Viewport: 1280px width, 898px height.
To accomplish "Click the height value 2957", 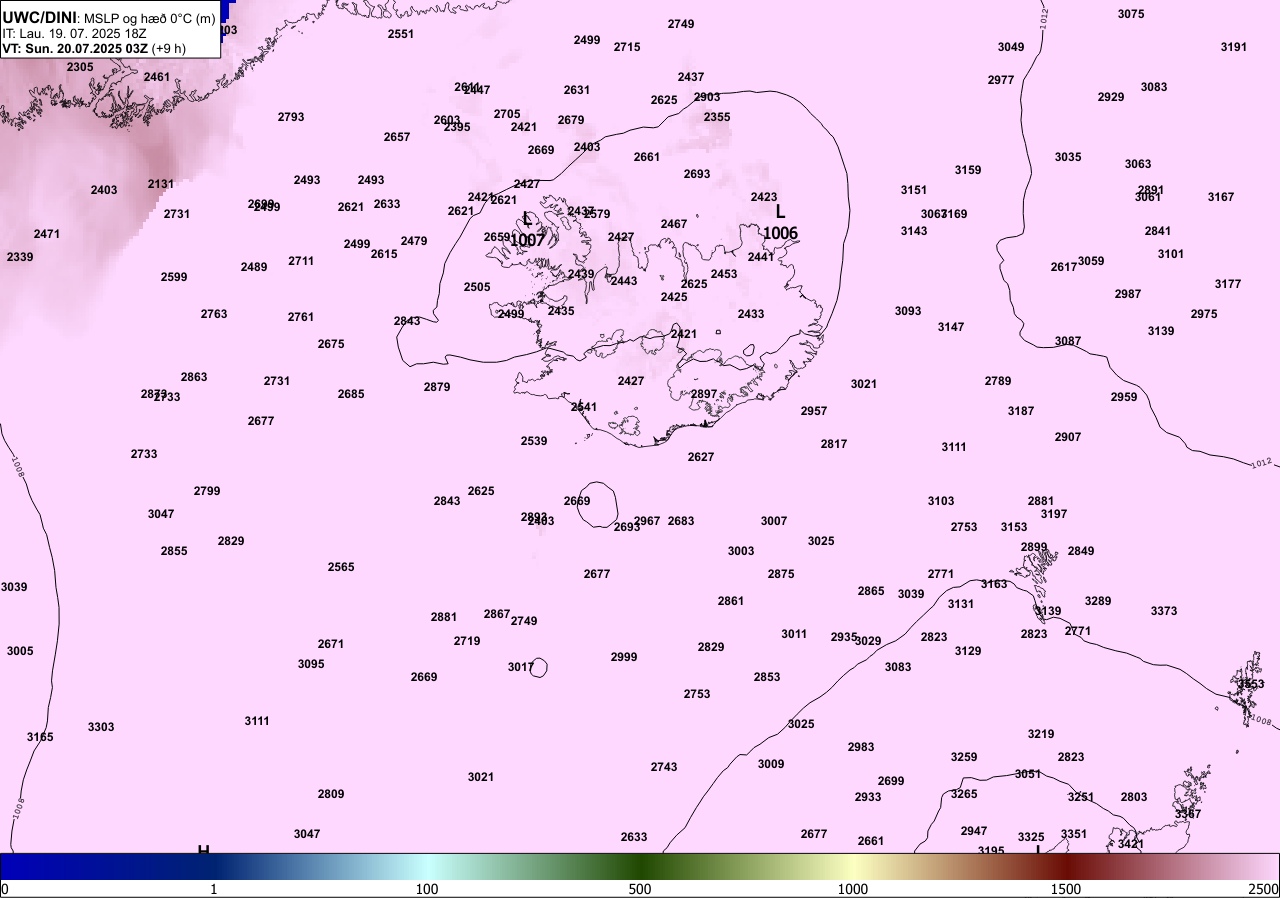I will 814,411.
